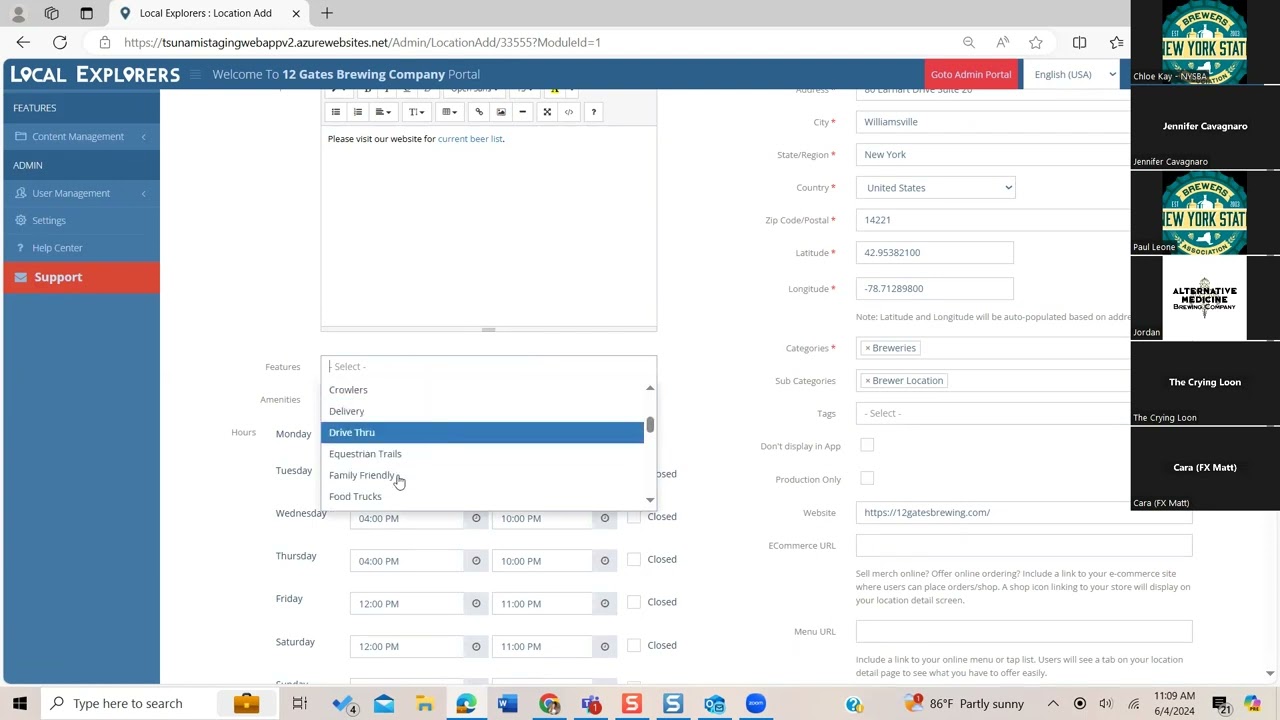Click the Features dropdown list scrollbar thumb
The width and height of the screenshot is (1280, 720).
tap(650, 425)
